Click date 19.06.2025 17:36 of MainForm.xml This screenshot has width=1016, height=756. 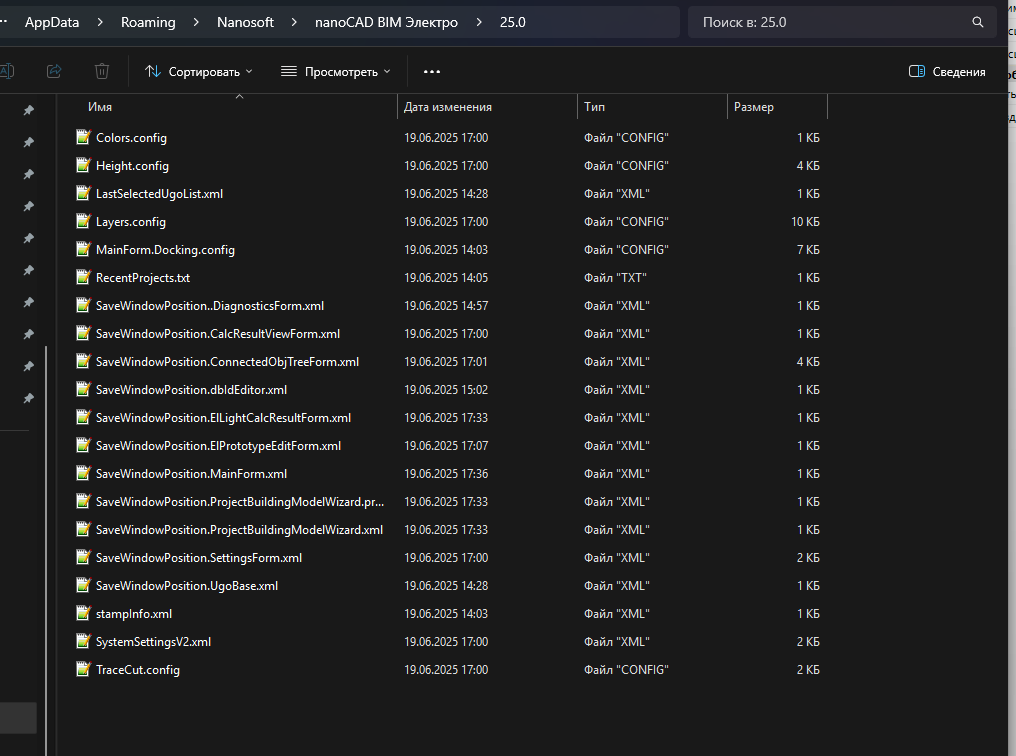(x=446, y=474)
